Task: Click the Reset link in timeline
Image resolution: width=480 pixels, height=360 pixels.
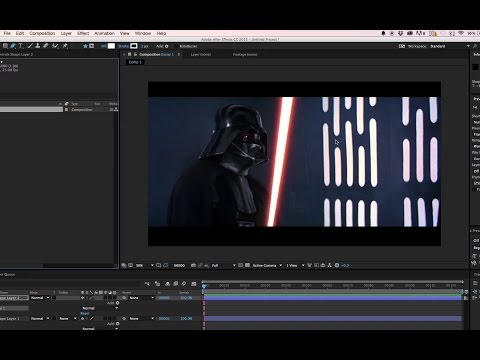Action: point(85,313)
